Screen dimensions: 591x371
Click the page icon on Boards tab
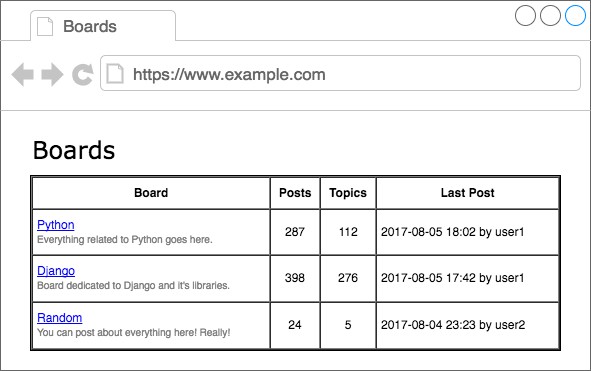coord(45,26)
